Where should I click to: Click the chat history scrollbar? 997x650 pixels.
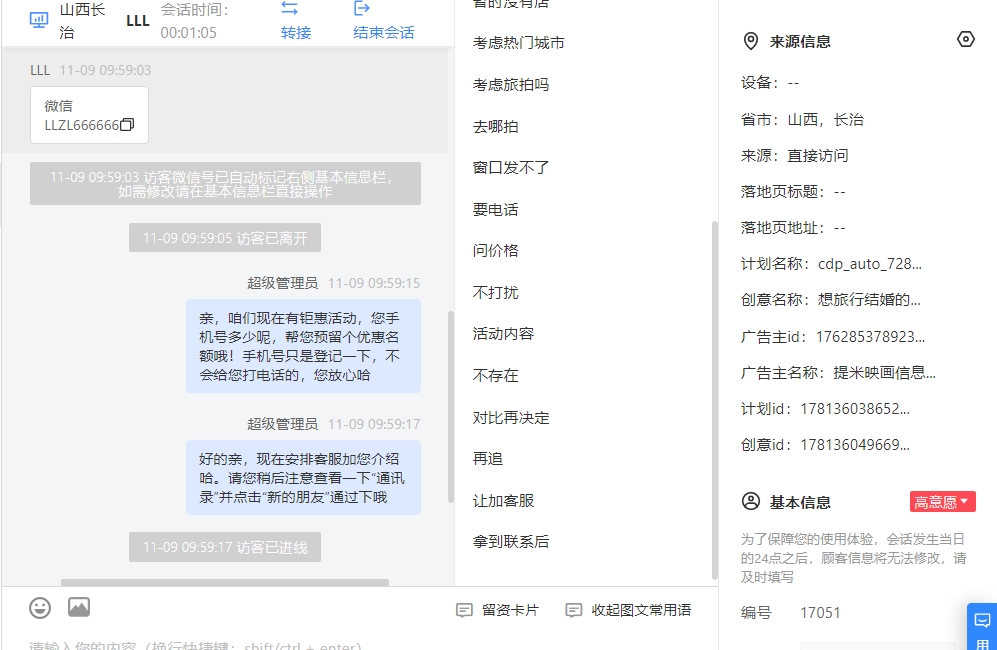(x=451, y=407)
